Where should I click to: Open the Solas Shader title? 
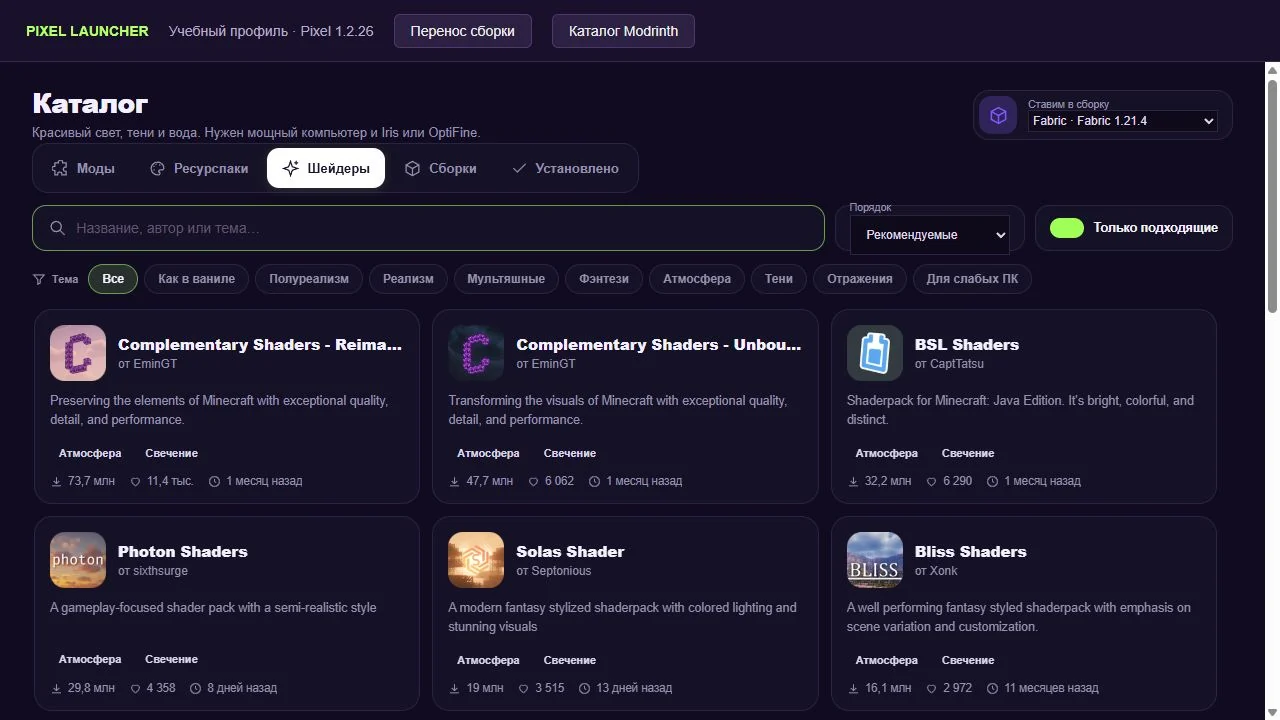[570, 551]
